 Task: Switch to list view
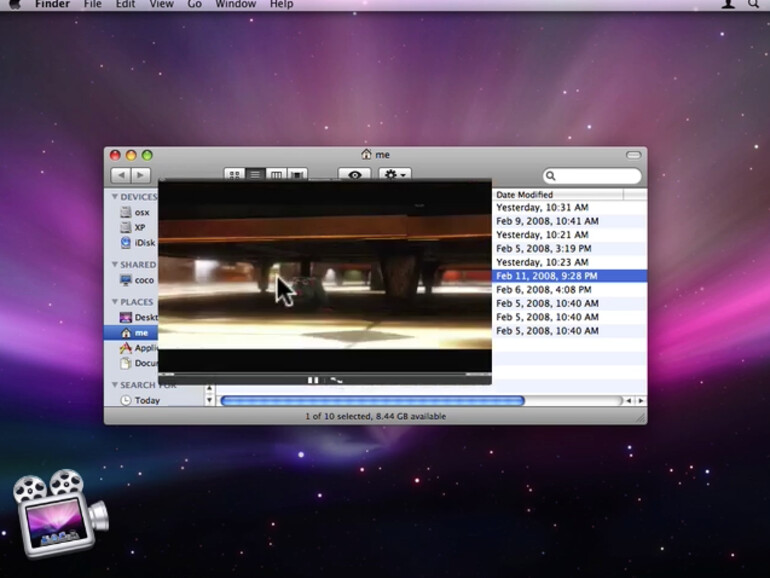[255, 175]
